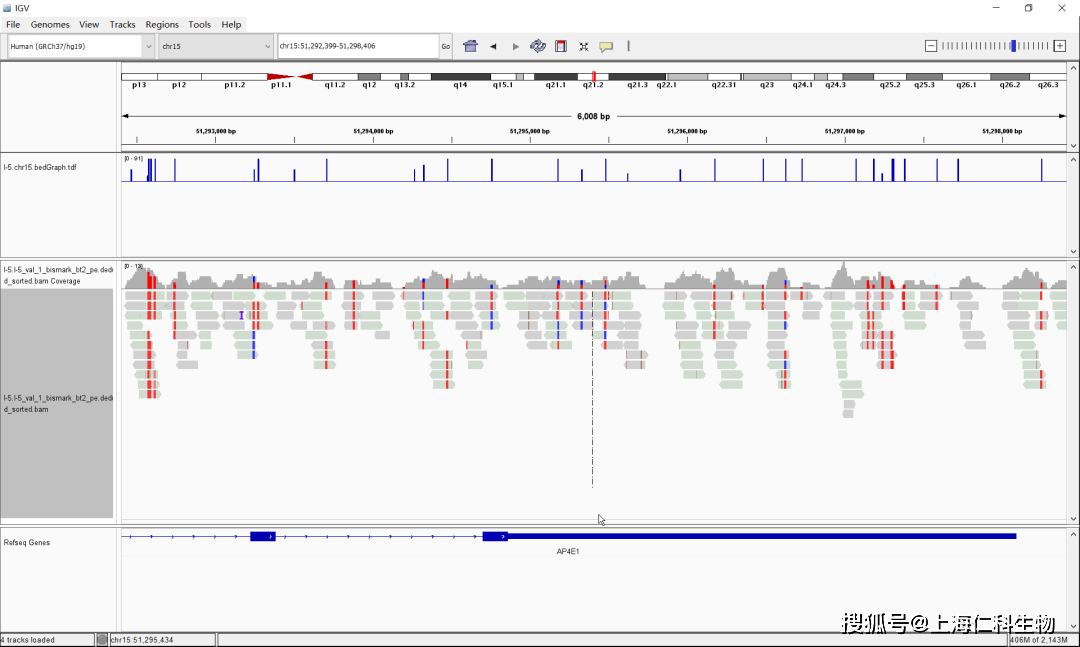Click the locus coordinates input field

[x=357, y=46]
